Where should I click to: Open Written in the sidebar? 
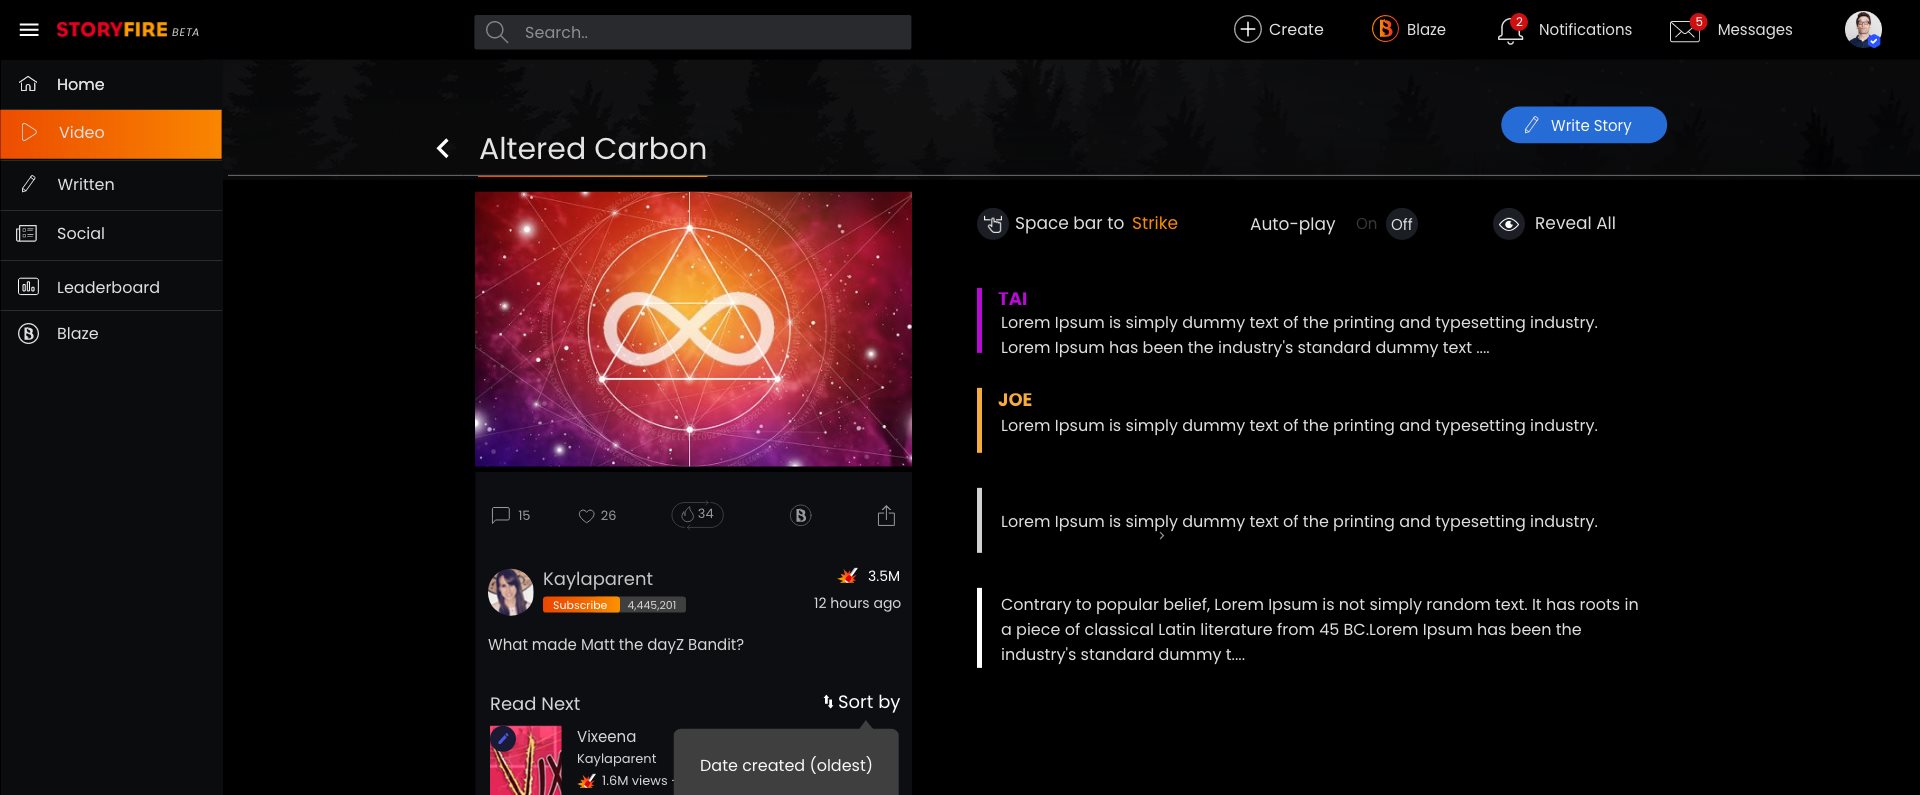[x=111, y=184]
